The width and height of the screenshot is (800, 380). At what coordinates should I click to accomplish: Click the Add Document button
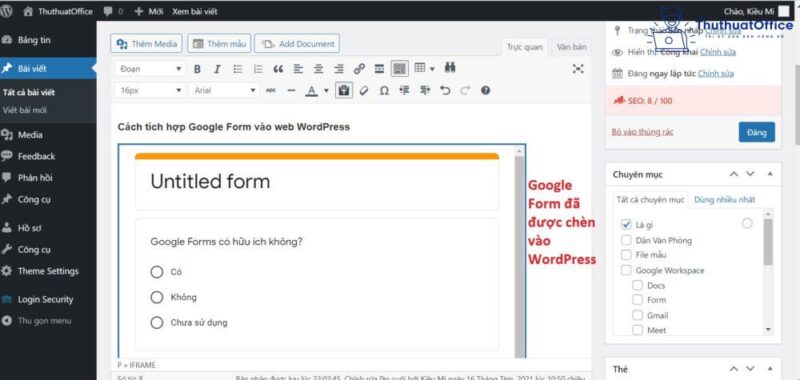(297, 44)
